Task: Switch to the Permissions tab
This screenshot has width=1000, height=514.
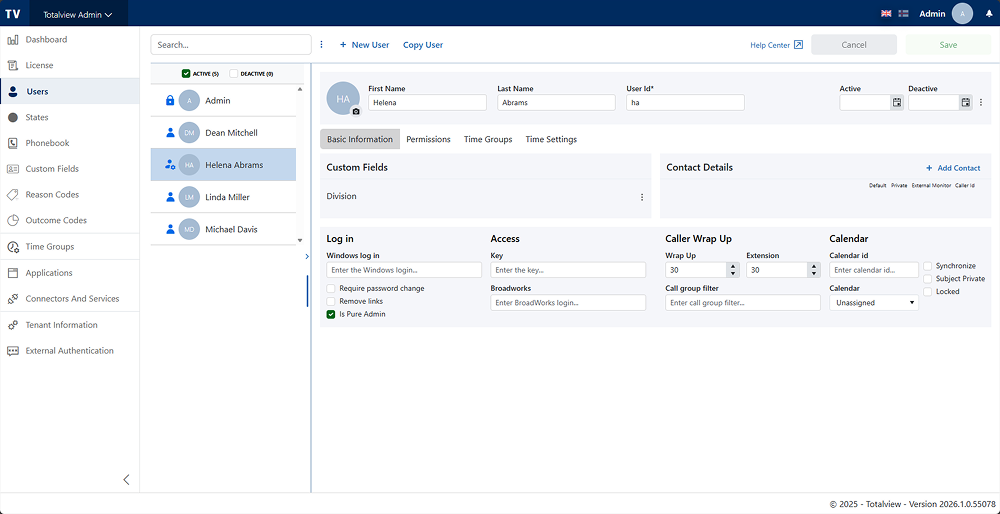Action: [x=429, y=139]
